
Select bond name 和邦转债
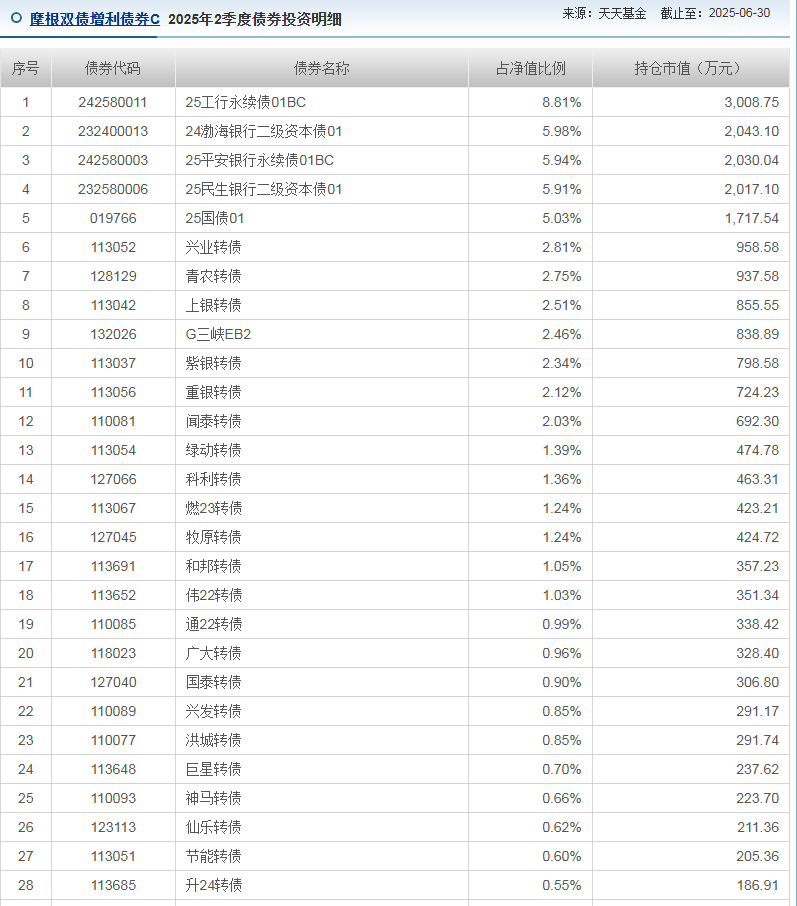(x=213, y=566)
